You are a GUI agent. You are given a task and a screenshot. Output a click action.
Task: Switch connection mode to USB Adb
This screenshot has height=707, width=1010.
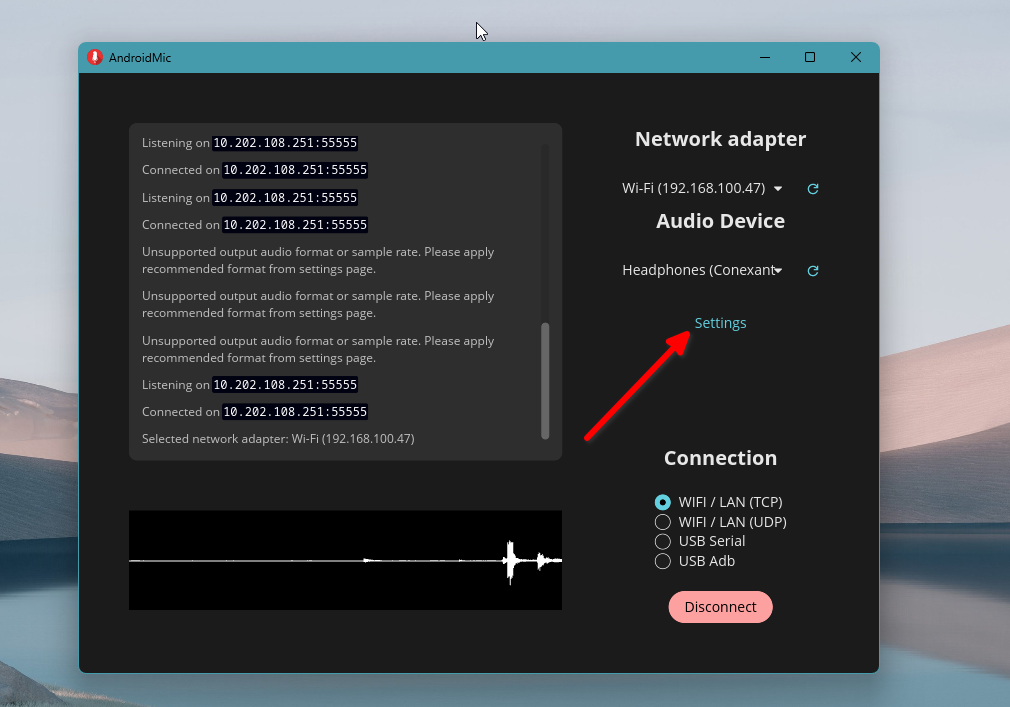(663, 561)
